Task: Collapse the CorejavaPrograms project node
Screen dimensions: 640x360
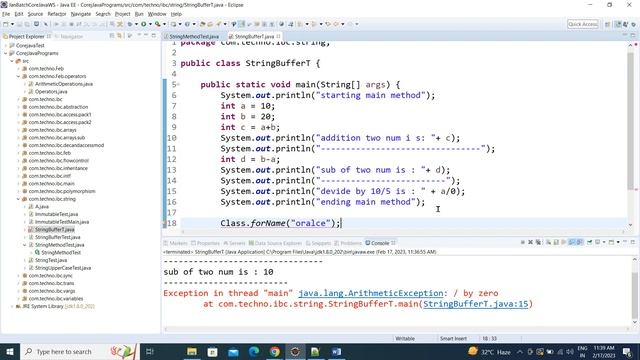Action: (5, 53)
